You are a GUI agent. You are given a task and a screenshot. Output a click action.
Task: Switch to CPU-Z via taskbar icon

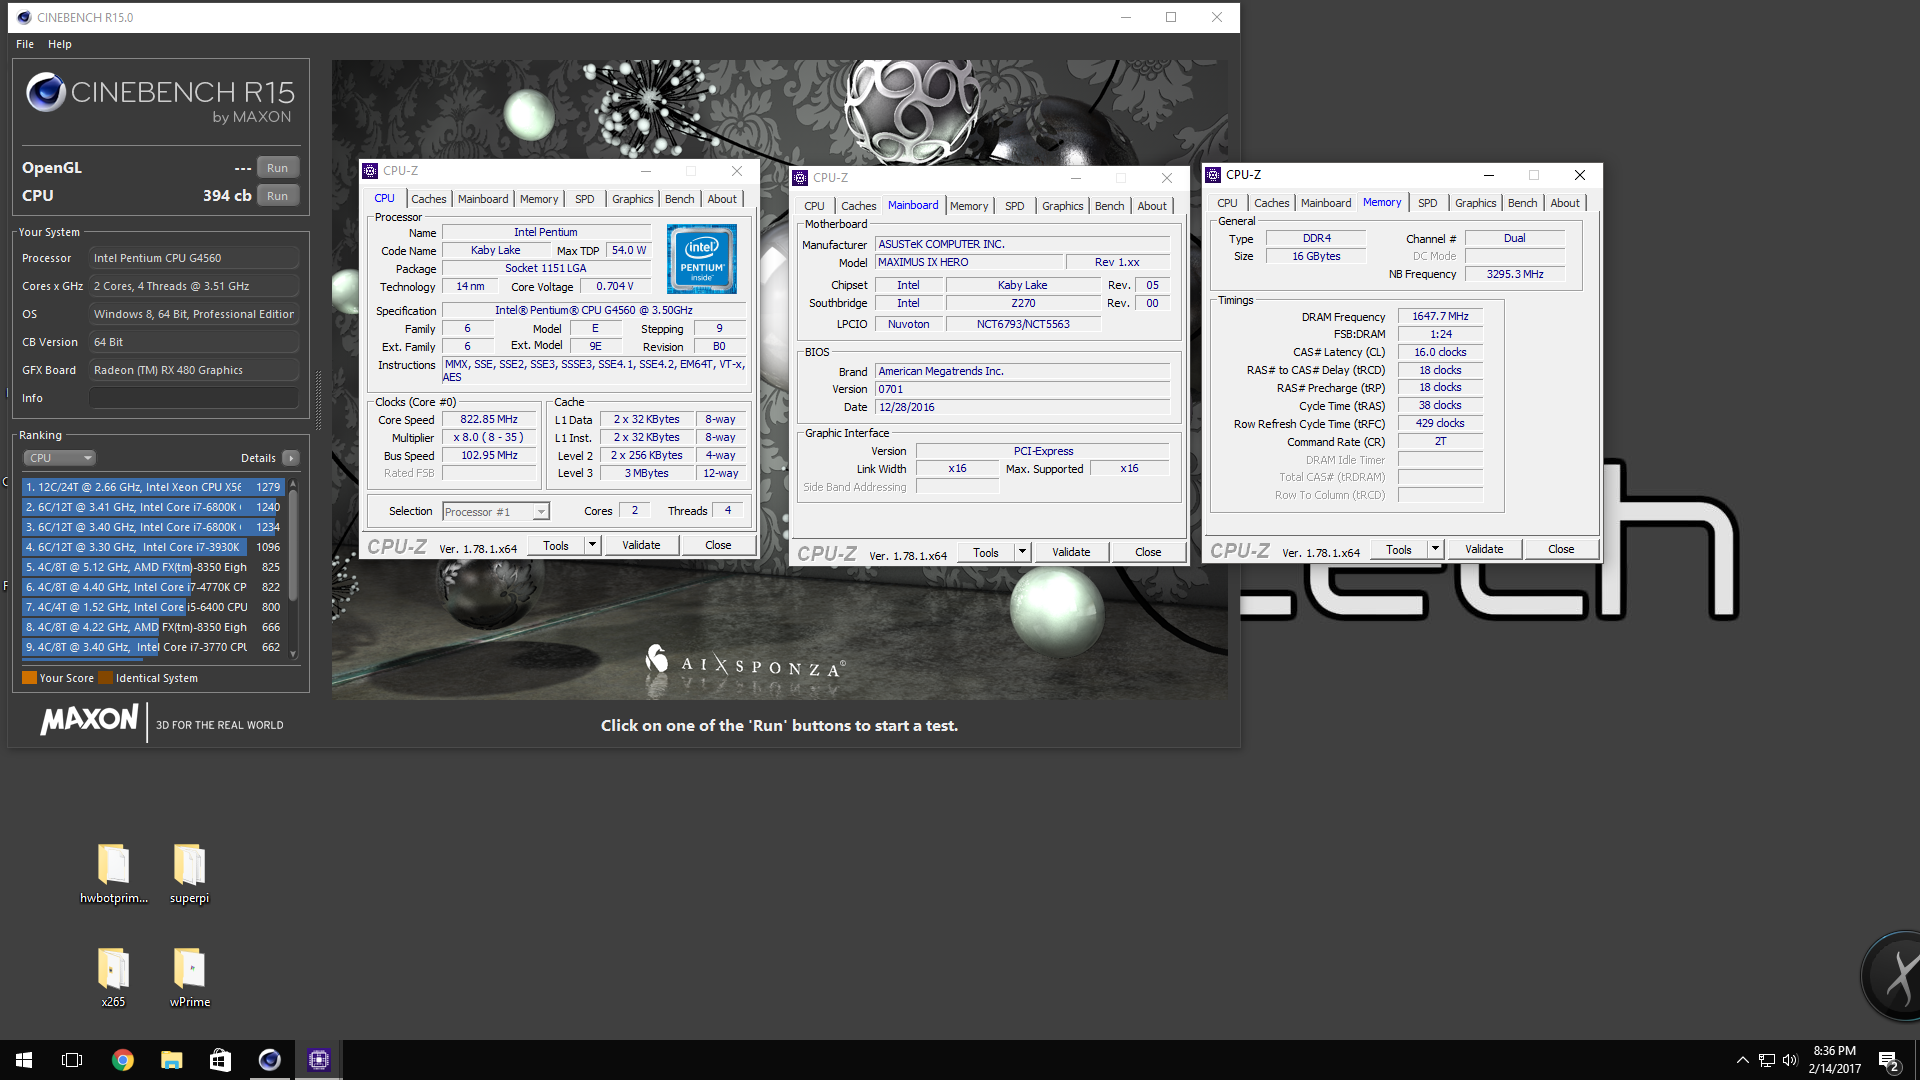(318, 1060)
